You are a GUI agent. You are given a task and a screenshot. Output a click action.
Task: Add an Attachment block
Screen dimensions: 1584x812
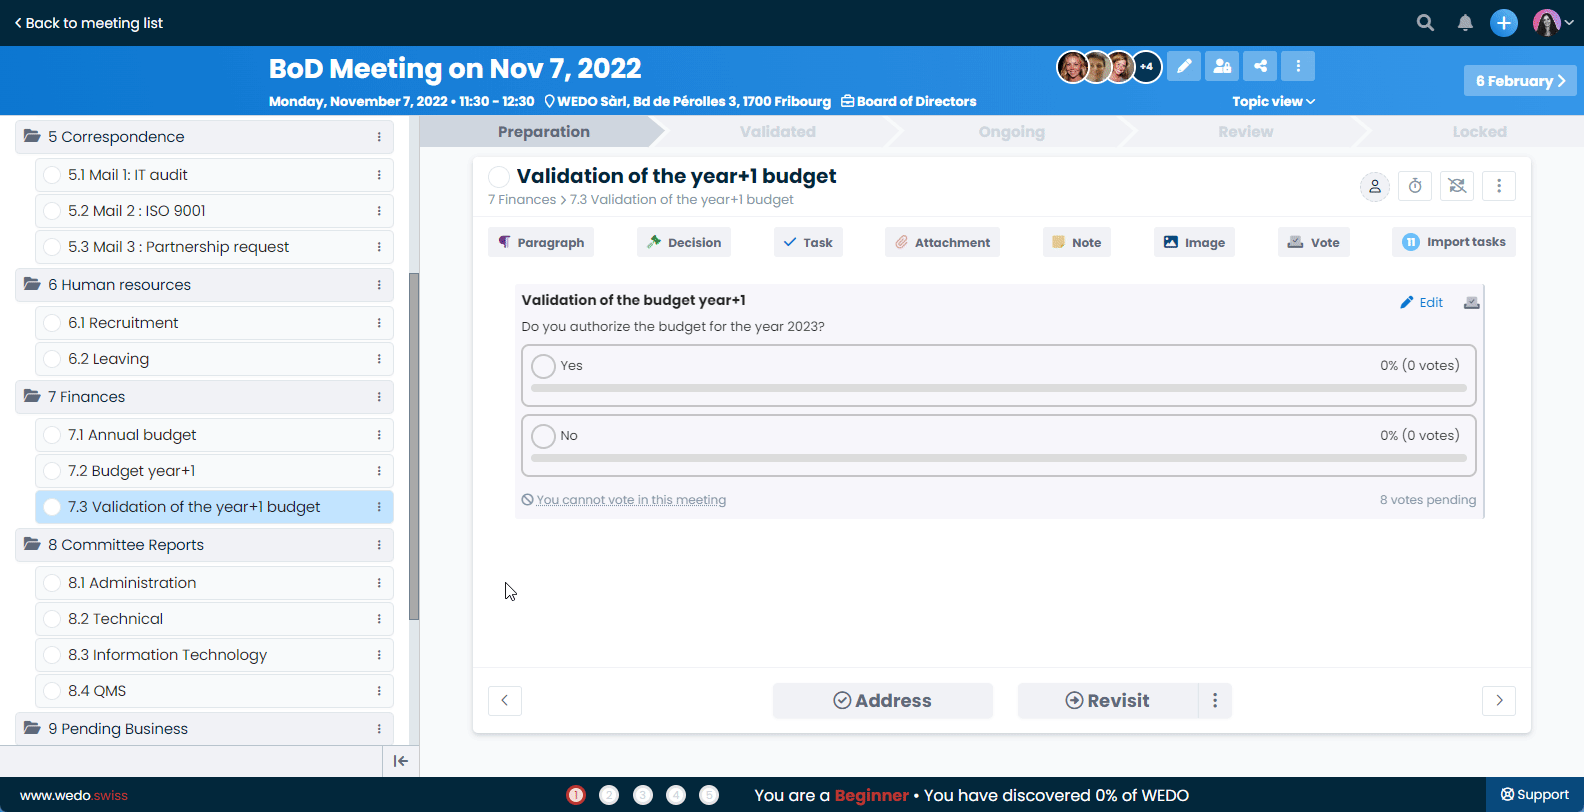942,242
